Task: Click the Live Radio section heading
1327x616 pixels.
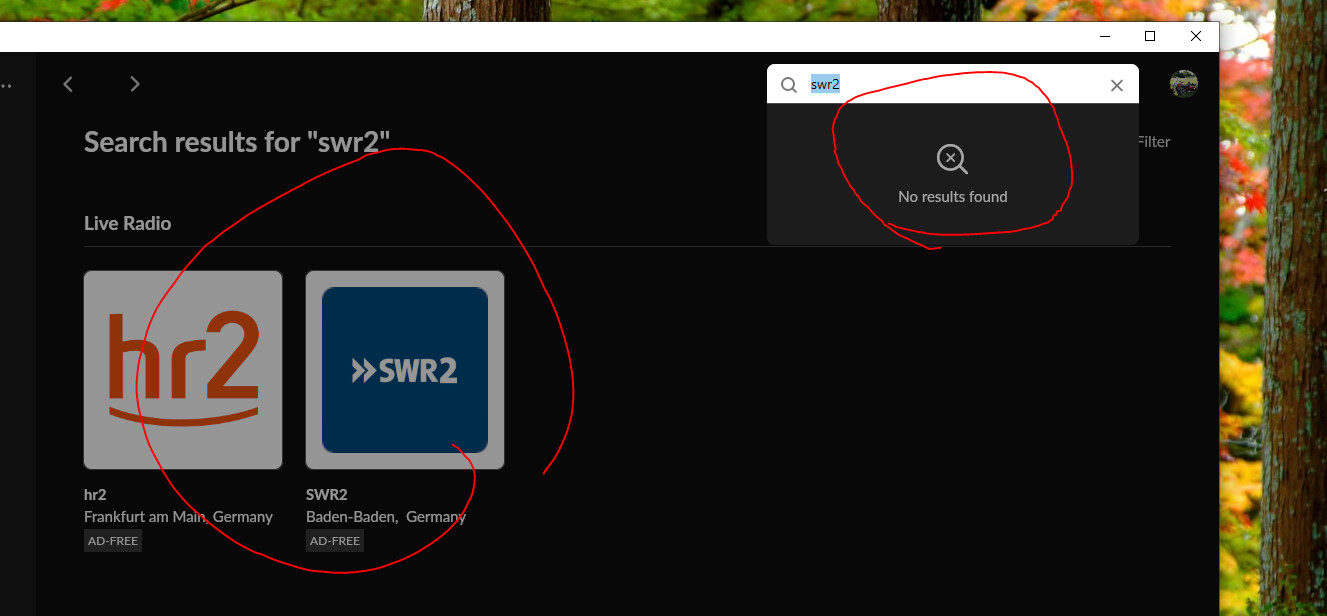Action: (127, 223)
